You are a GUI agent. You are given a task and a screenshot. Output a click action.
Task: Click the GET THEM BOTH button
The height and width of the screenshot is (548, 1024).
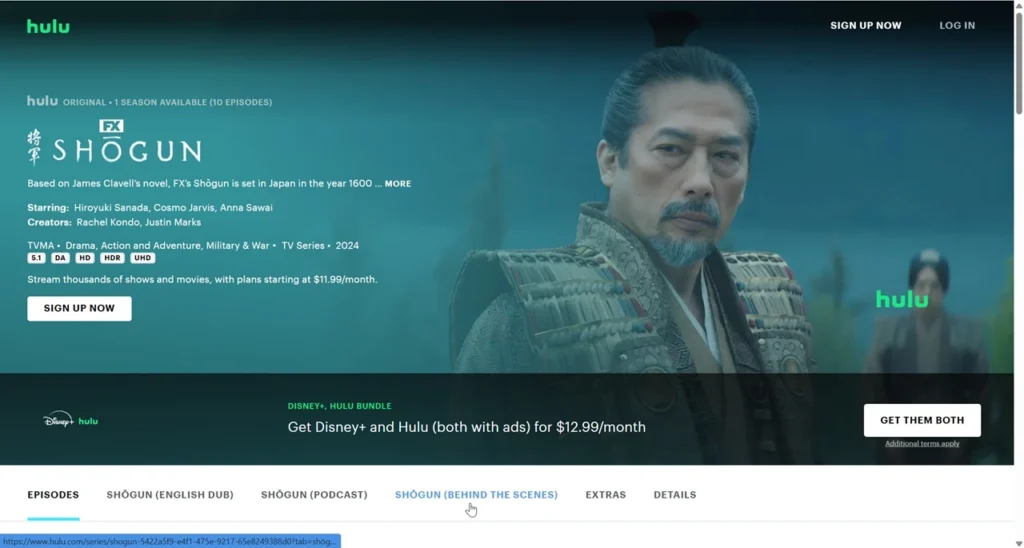point(922,420)
